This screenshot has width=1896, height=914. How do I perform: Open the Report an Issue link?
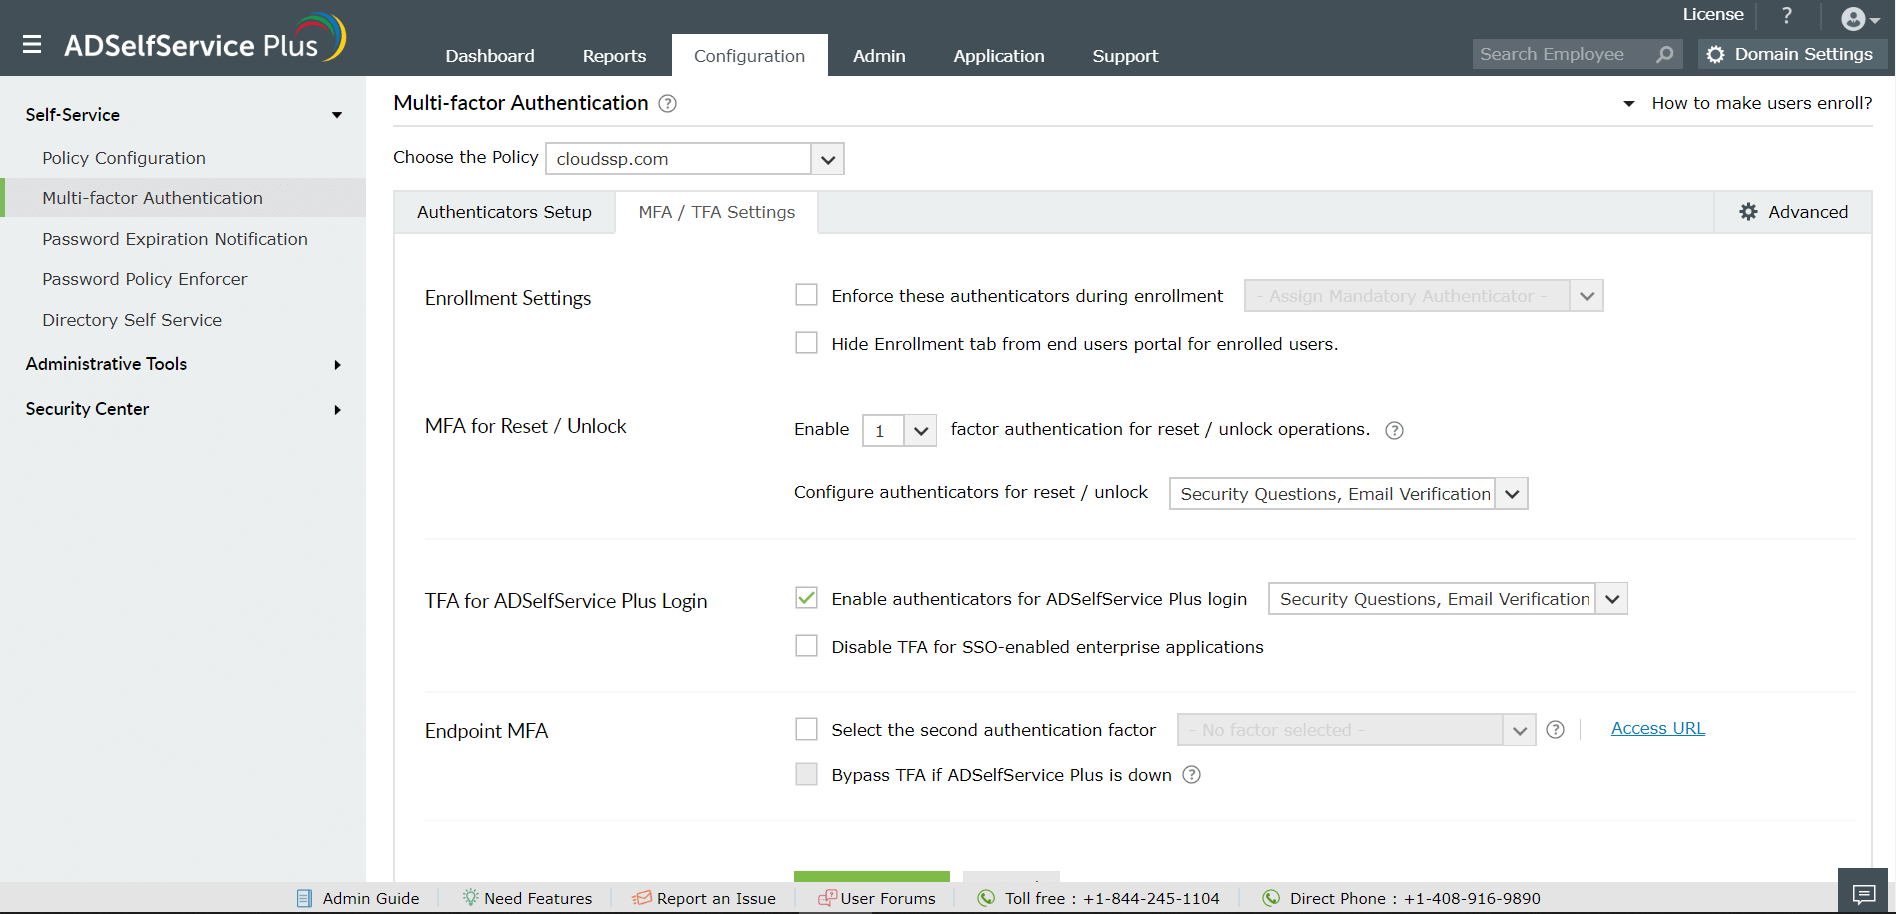pos(716,898)
